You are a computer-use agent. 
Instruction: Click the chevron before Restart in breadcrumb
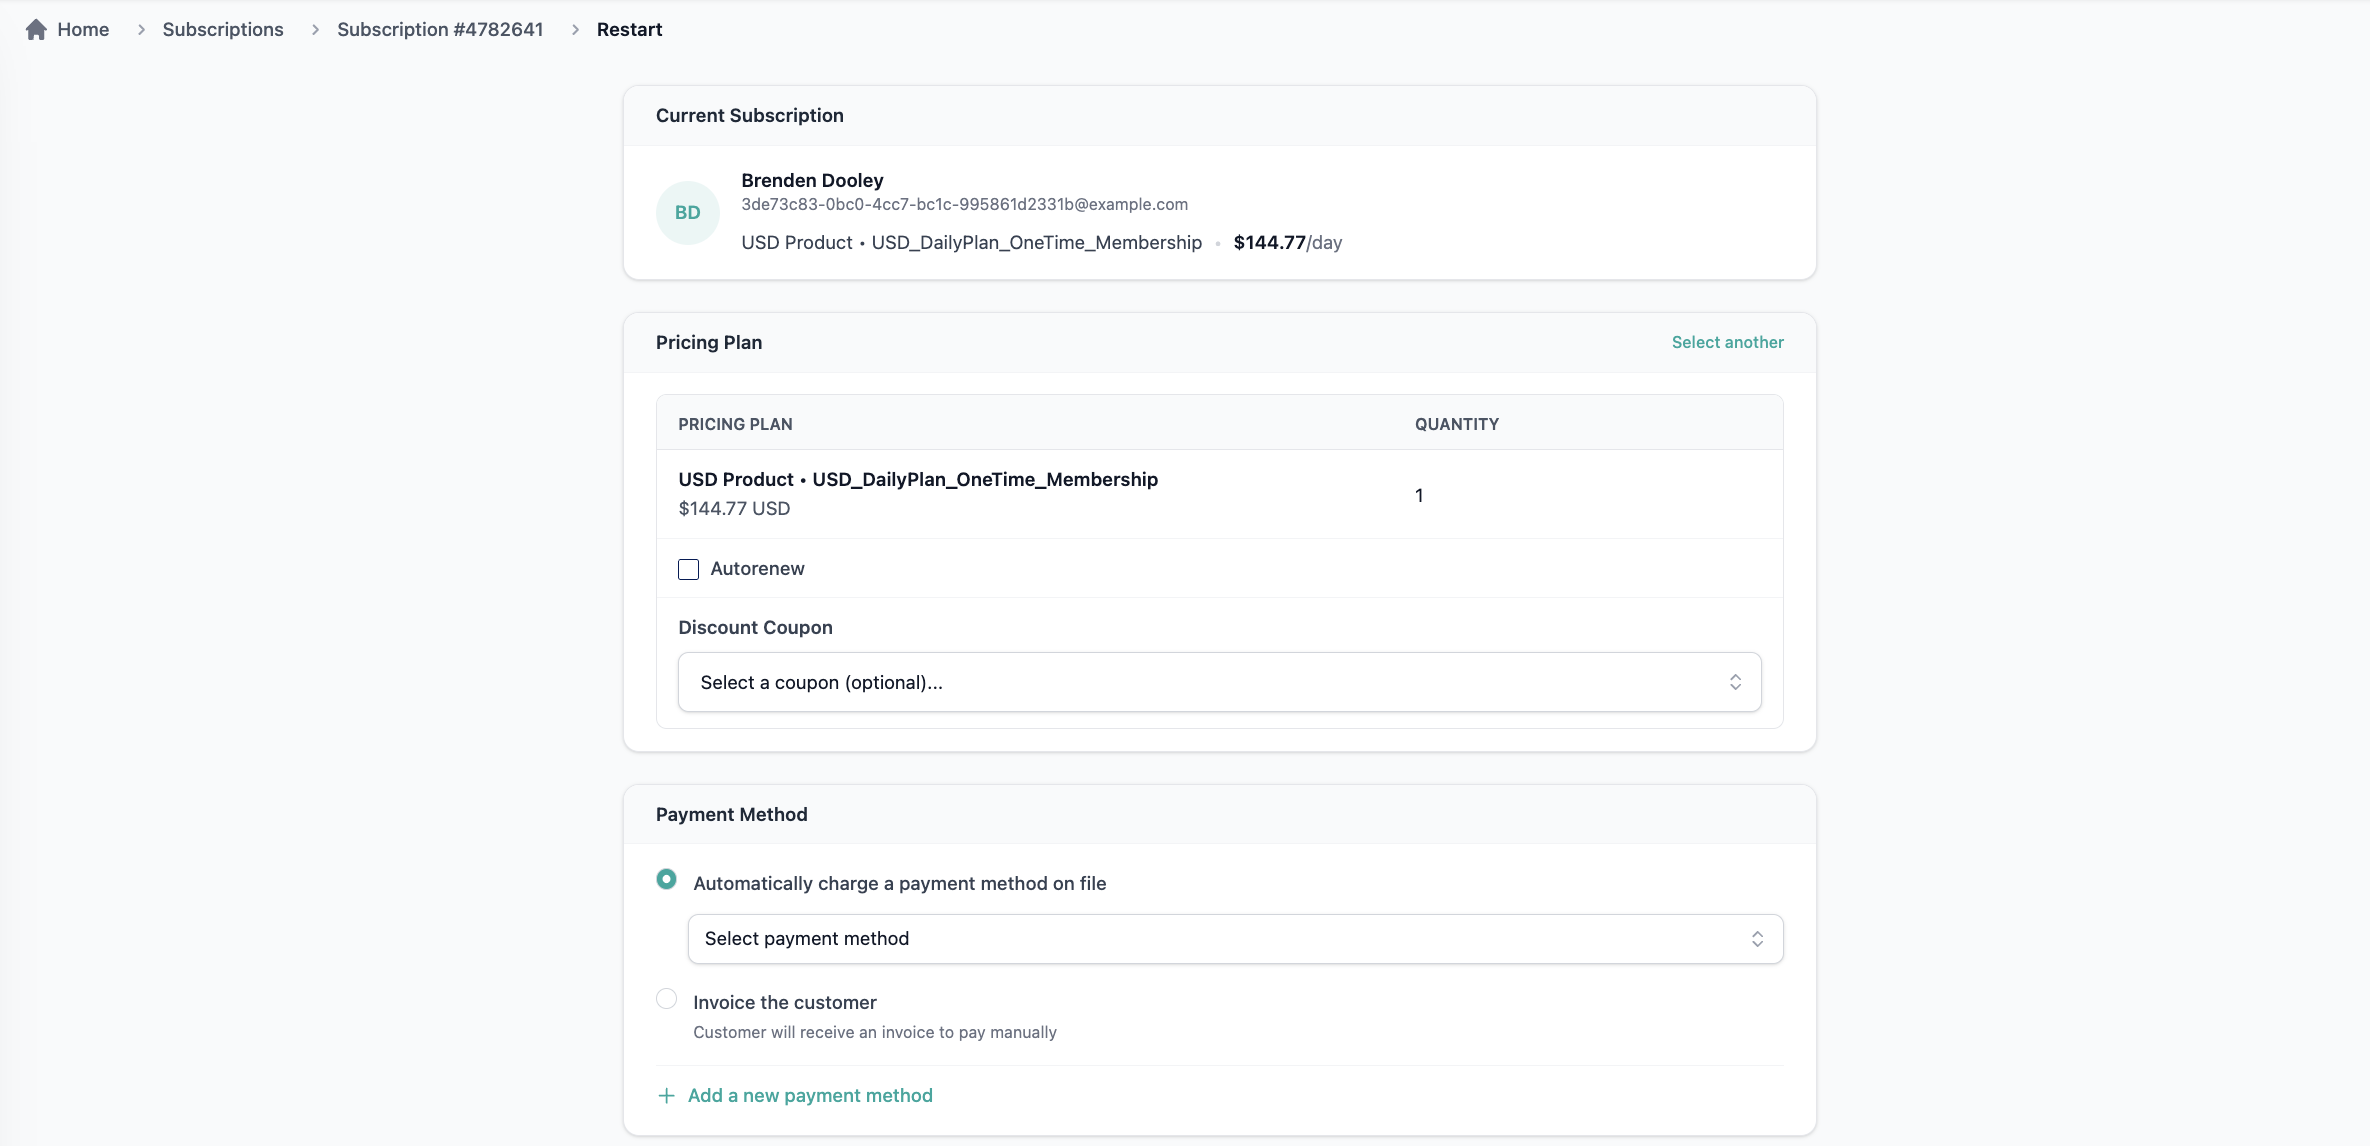coord(575,30)
